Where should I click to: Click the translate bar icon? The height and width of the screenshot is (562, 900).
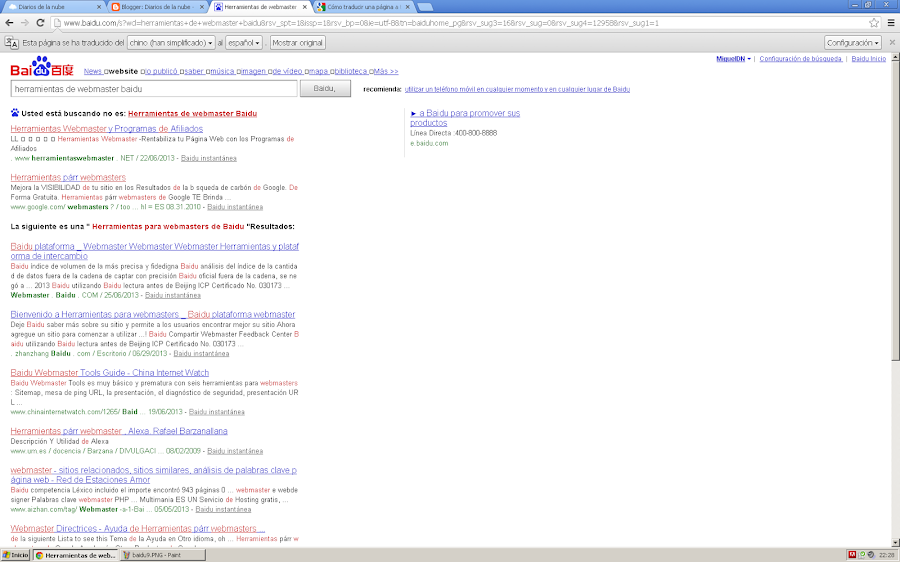(x=11, y=42)
